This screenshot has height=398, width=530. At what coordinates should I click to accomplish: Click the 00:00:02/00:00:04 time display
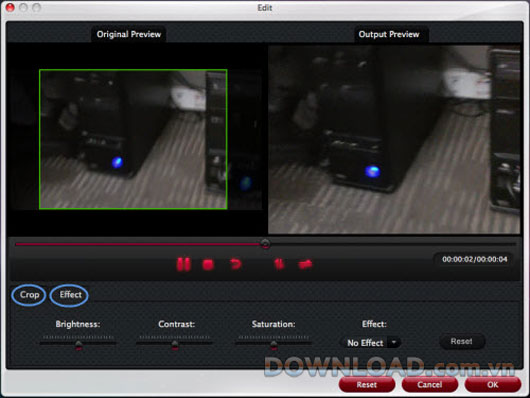pyautogui.click(x=475, y=259)
